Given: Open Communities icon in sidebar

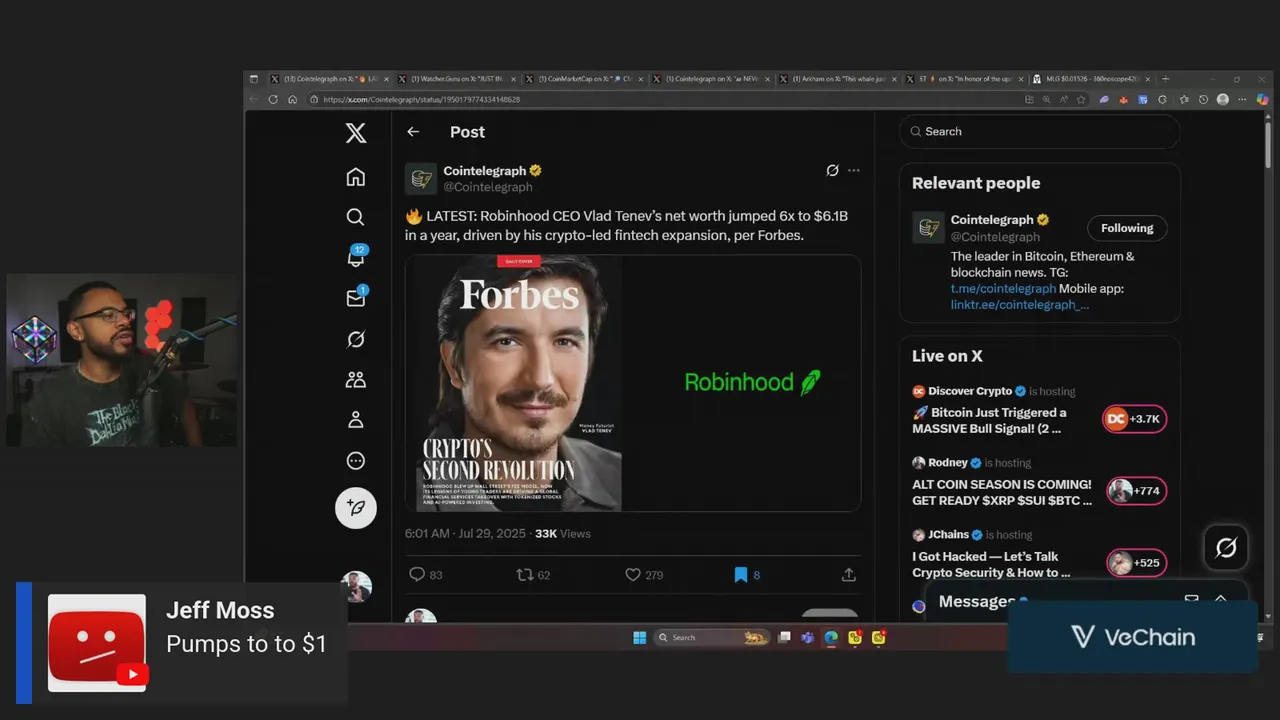Looking at the screenshot, I should (355, 380).
